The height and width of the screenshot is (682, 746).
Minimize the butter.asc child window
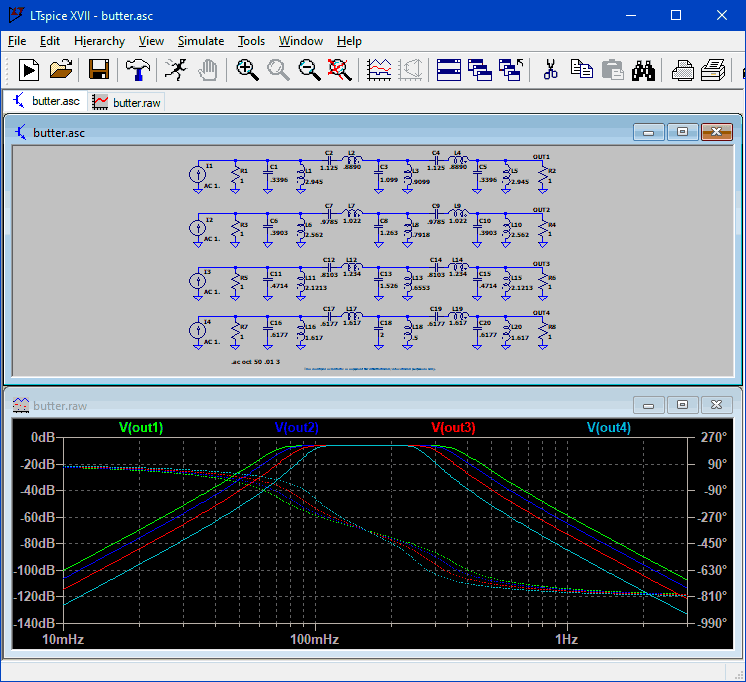pyautogui.click(x=648, y=132)
